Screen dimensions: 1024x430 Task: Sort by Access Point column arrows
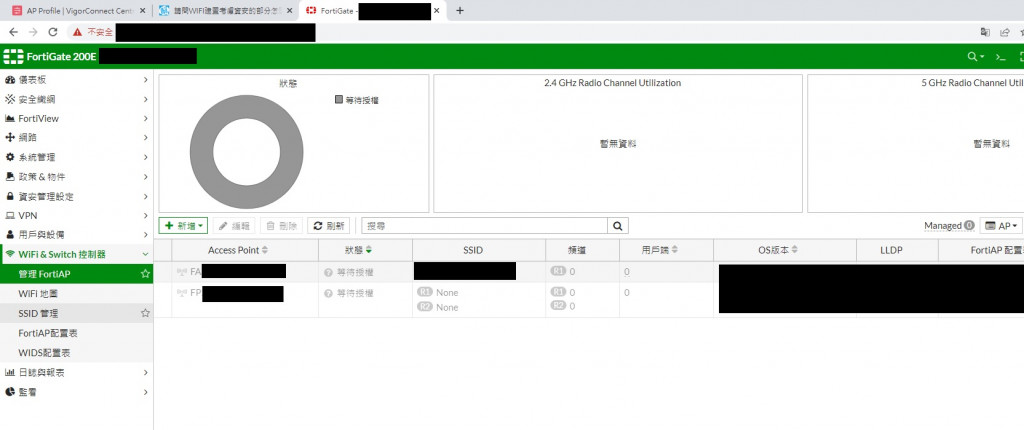pos(264,250)
